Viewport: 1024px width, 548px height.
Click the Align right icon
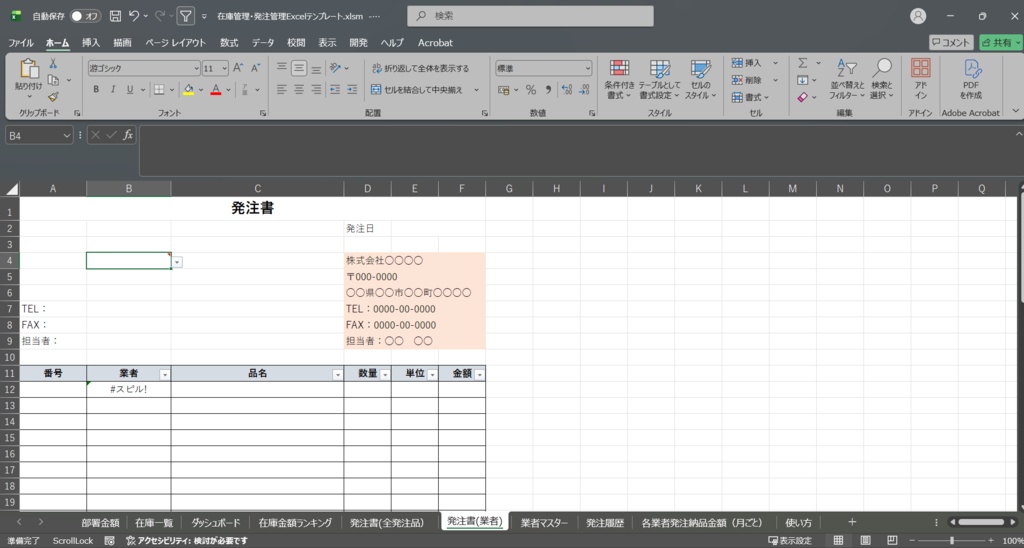click(x=316, y=89)
